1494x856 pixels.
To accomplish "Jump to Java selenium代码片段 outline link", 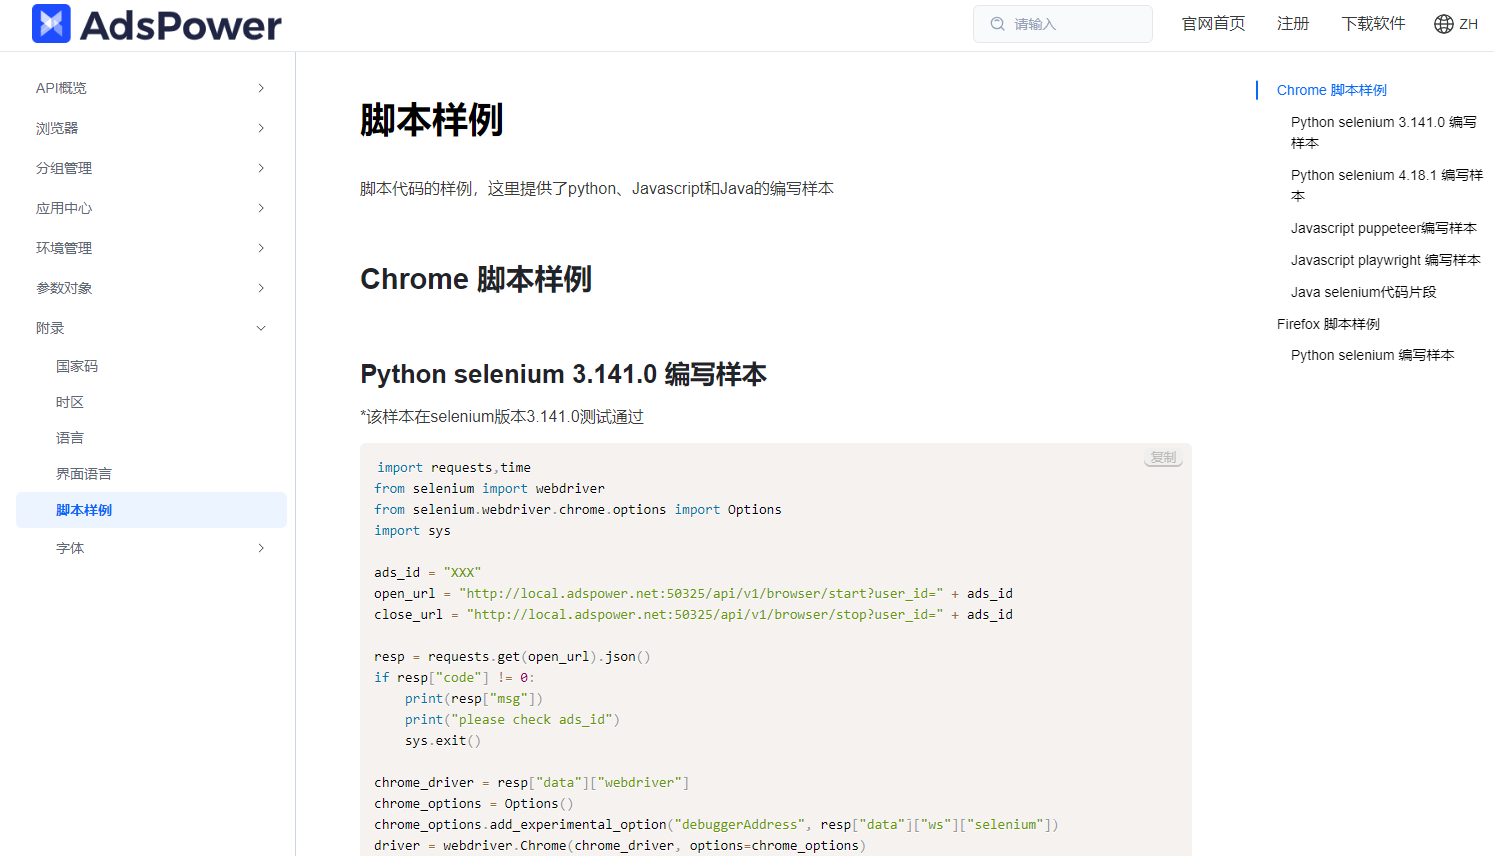I will point(1363,292).
